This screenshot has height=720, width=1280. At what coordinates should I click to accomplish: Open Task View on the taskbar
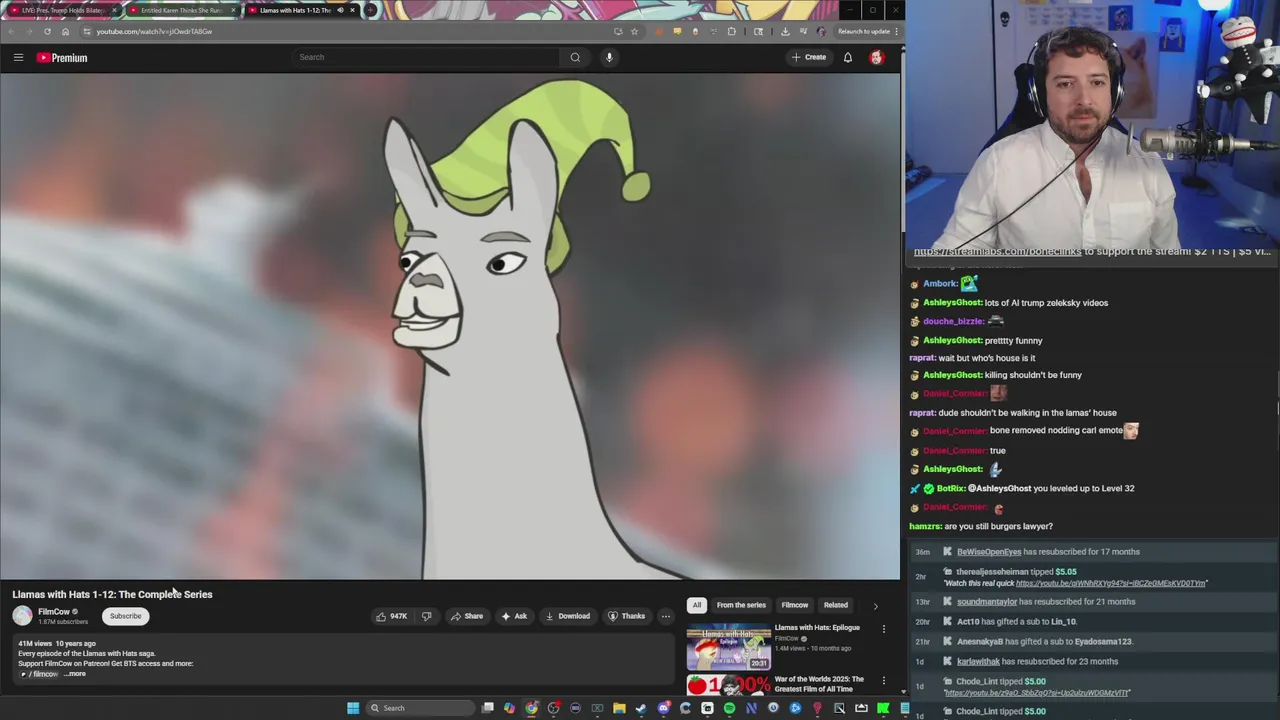click(488, 708)
